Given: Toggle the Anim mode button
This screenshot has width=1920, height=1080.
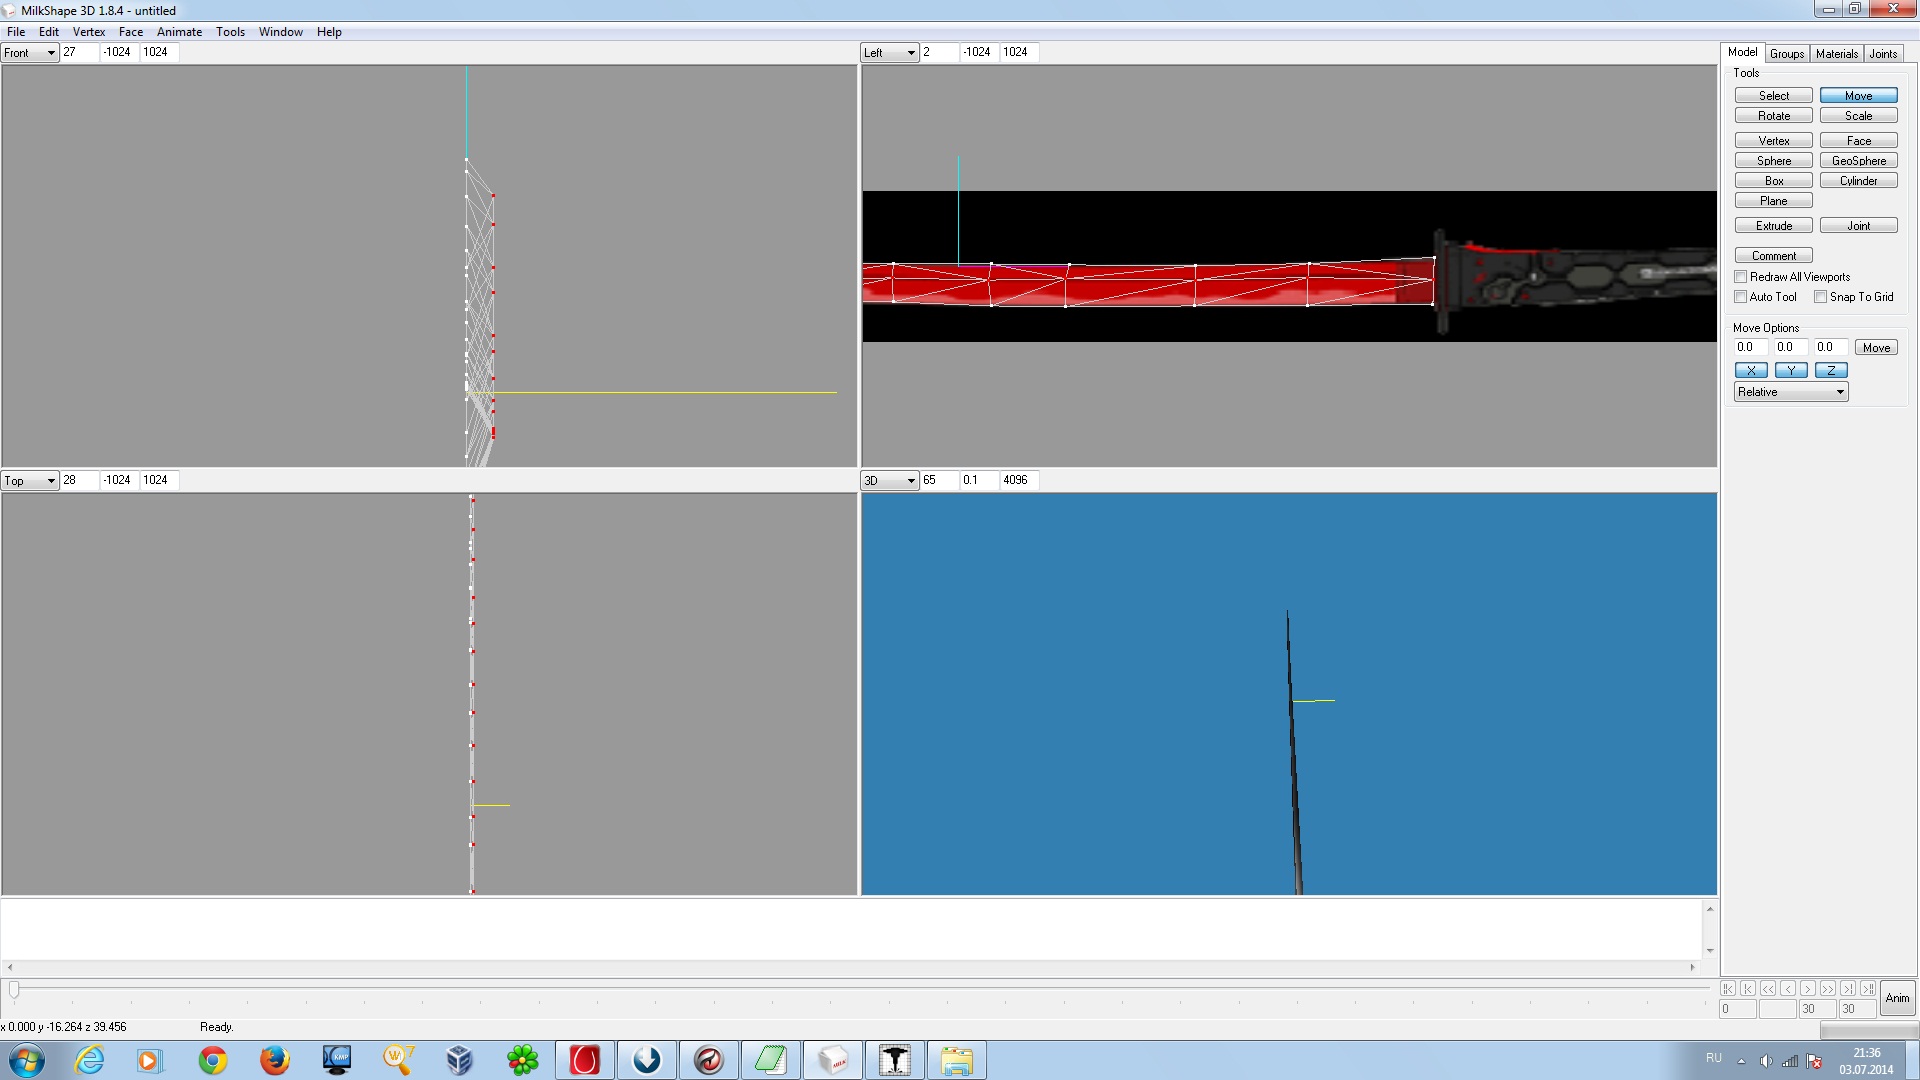Looking at the screenshot, I should 1897,998.
